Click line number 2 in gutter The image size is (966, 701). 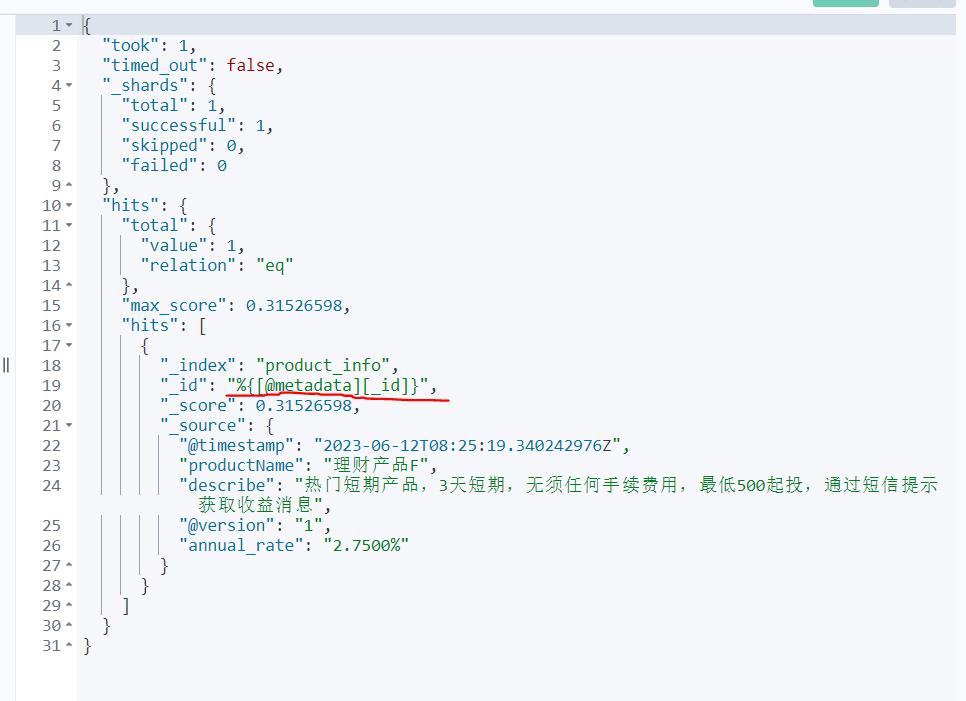[56, 46]
